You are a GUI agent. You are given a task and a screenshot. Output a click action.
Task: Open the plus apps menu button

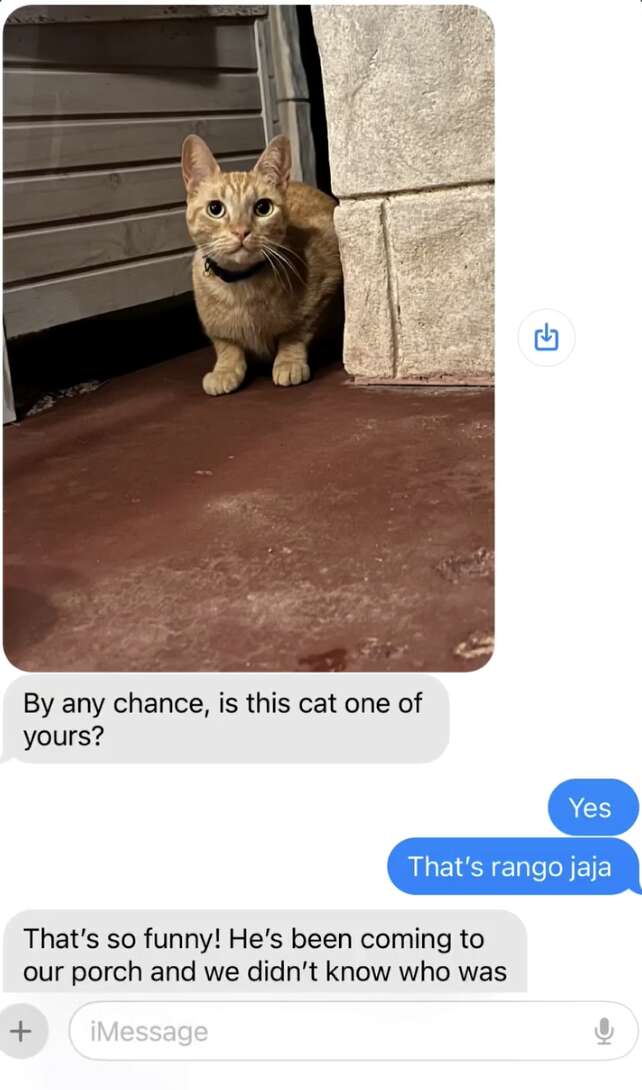tap(22, 1030)
